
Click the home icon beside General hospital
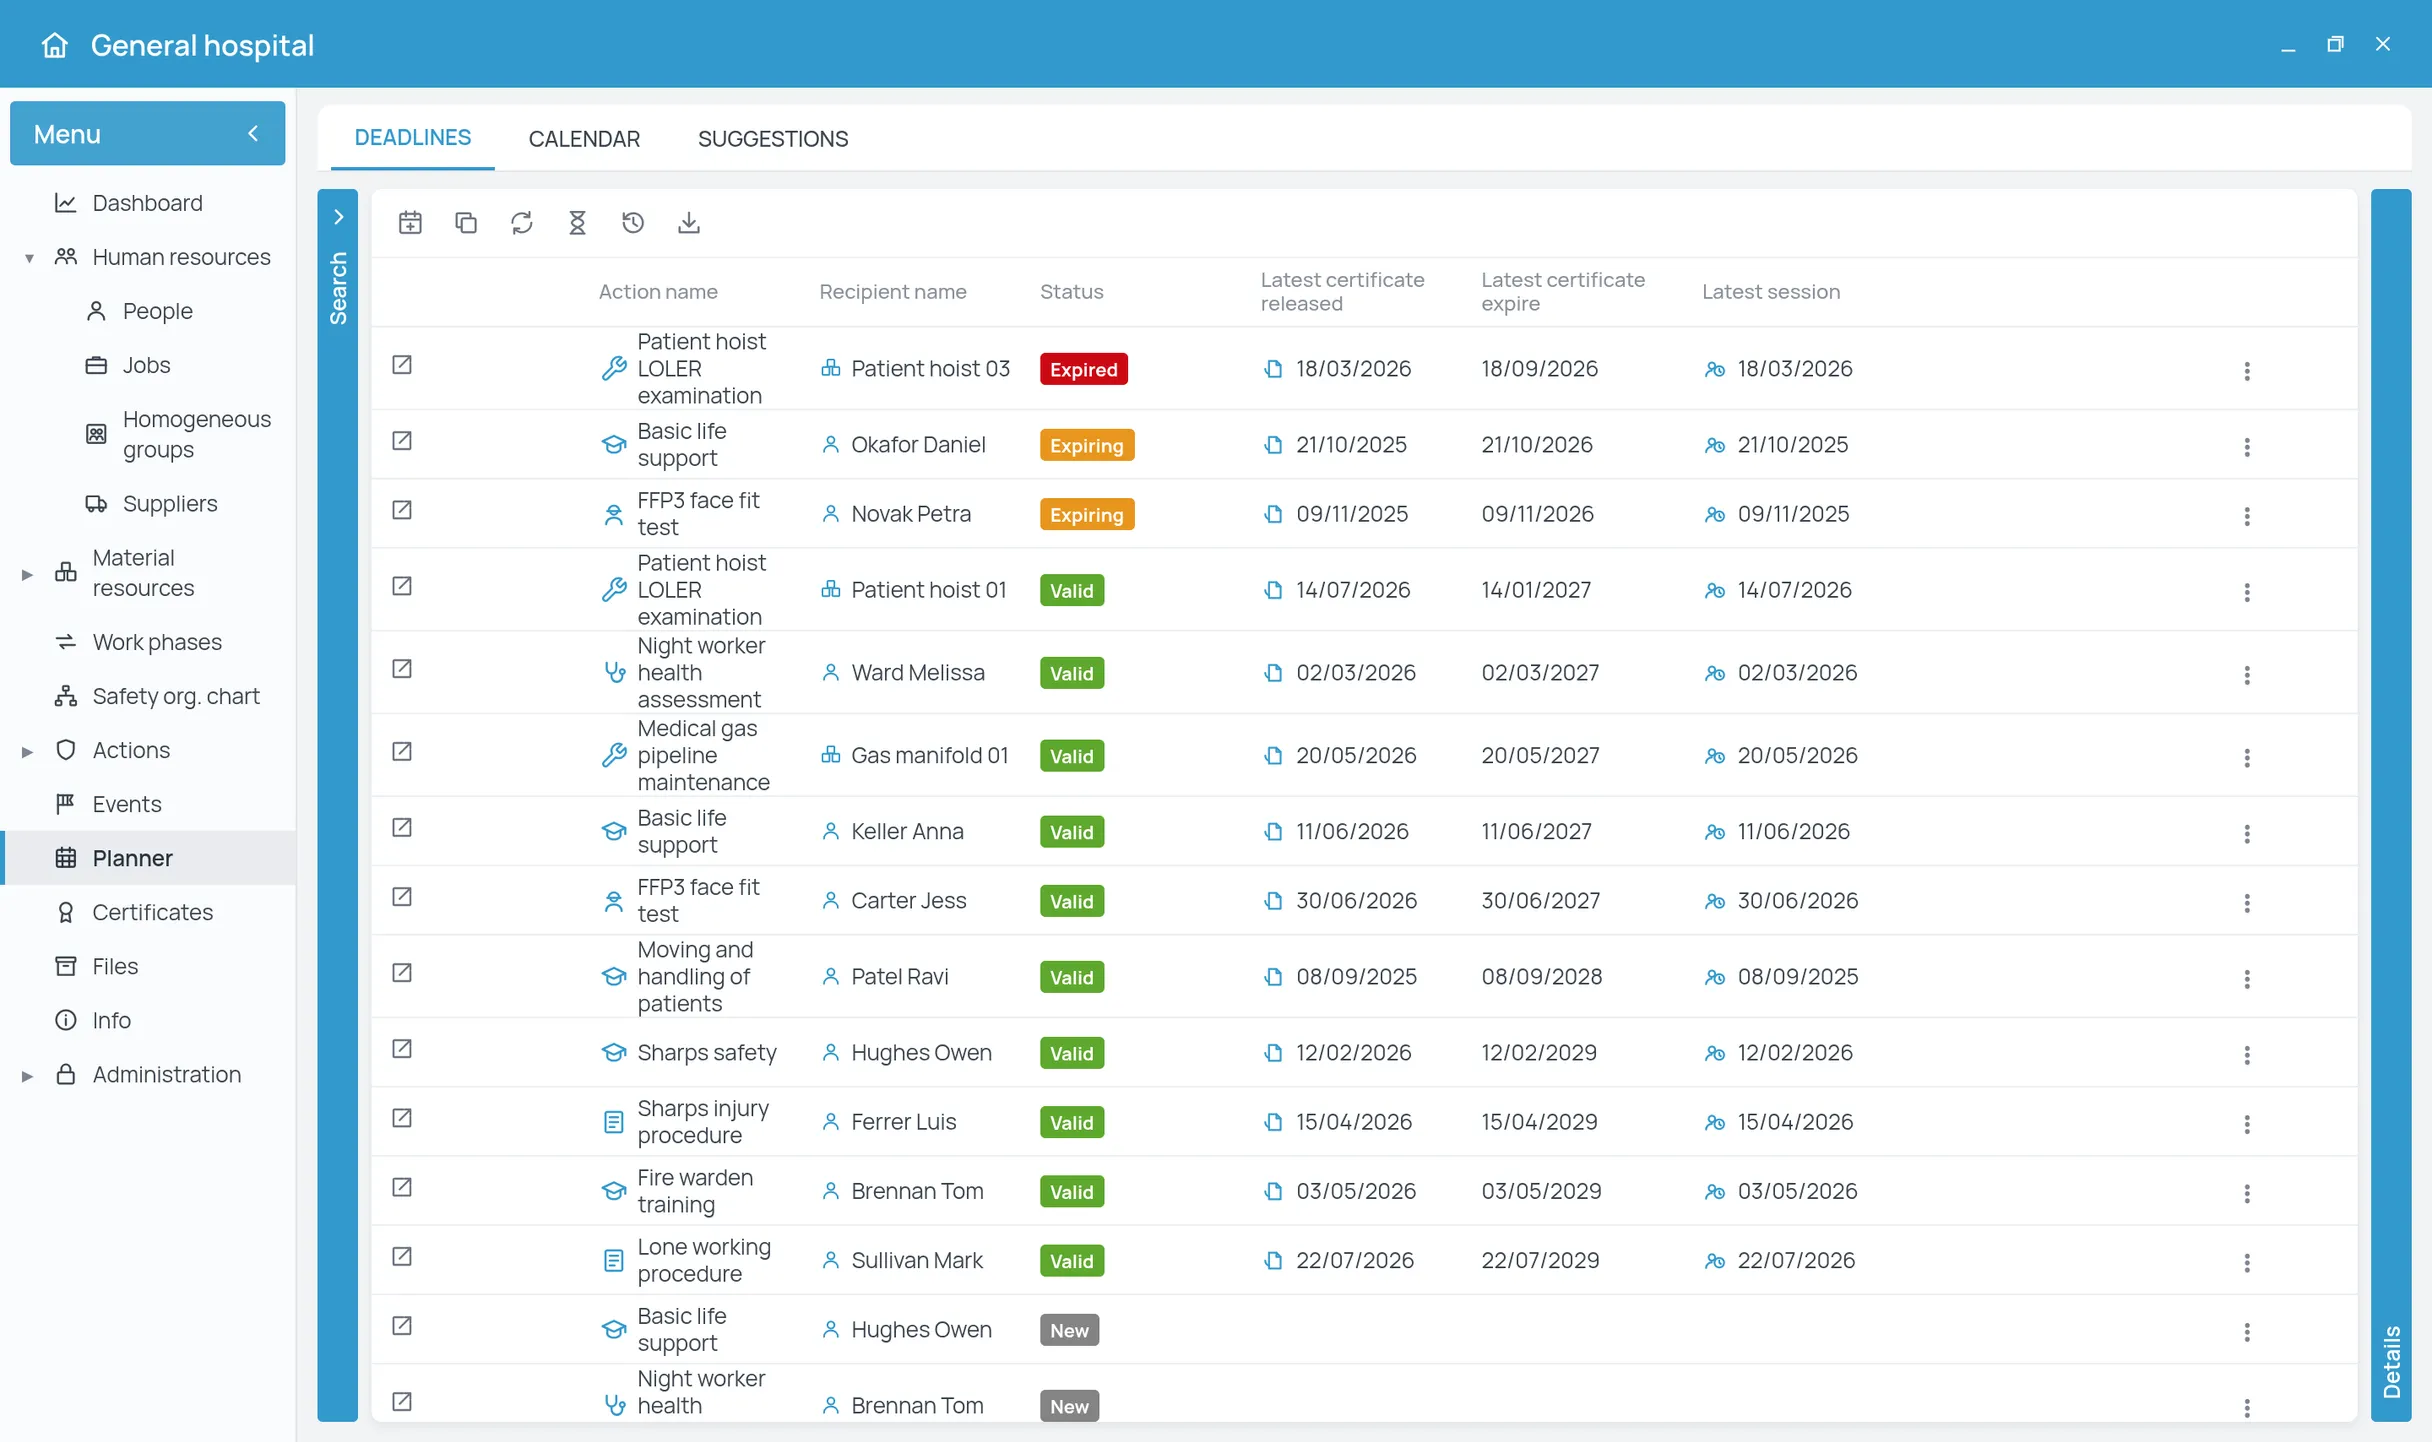(55, 45)
